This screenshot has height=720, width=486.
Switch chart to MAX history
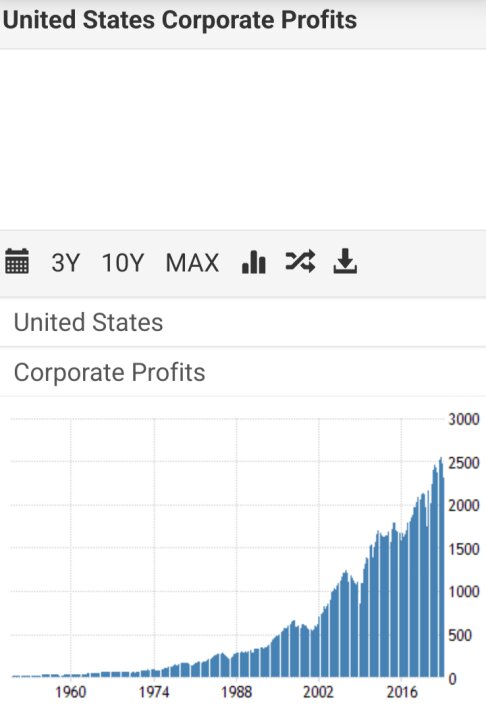[192, 263]
